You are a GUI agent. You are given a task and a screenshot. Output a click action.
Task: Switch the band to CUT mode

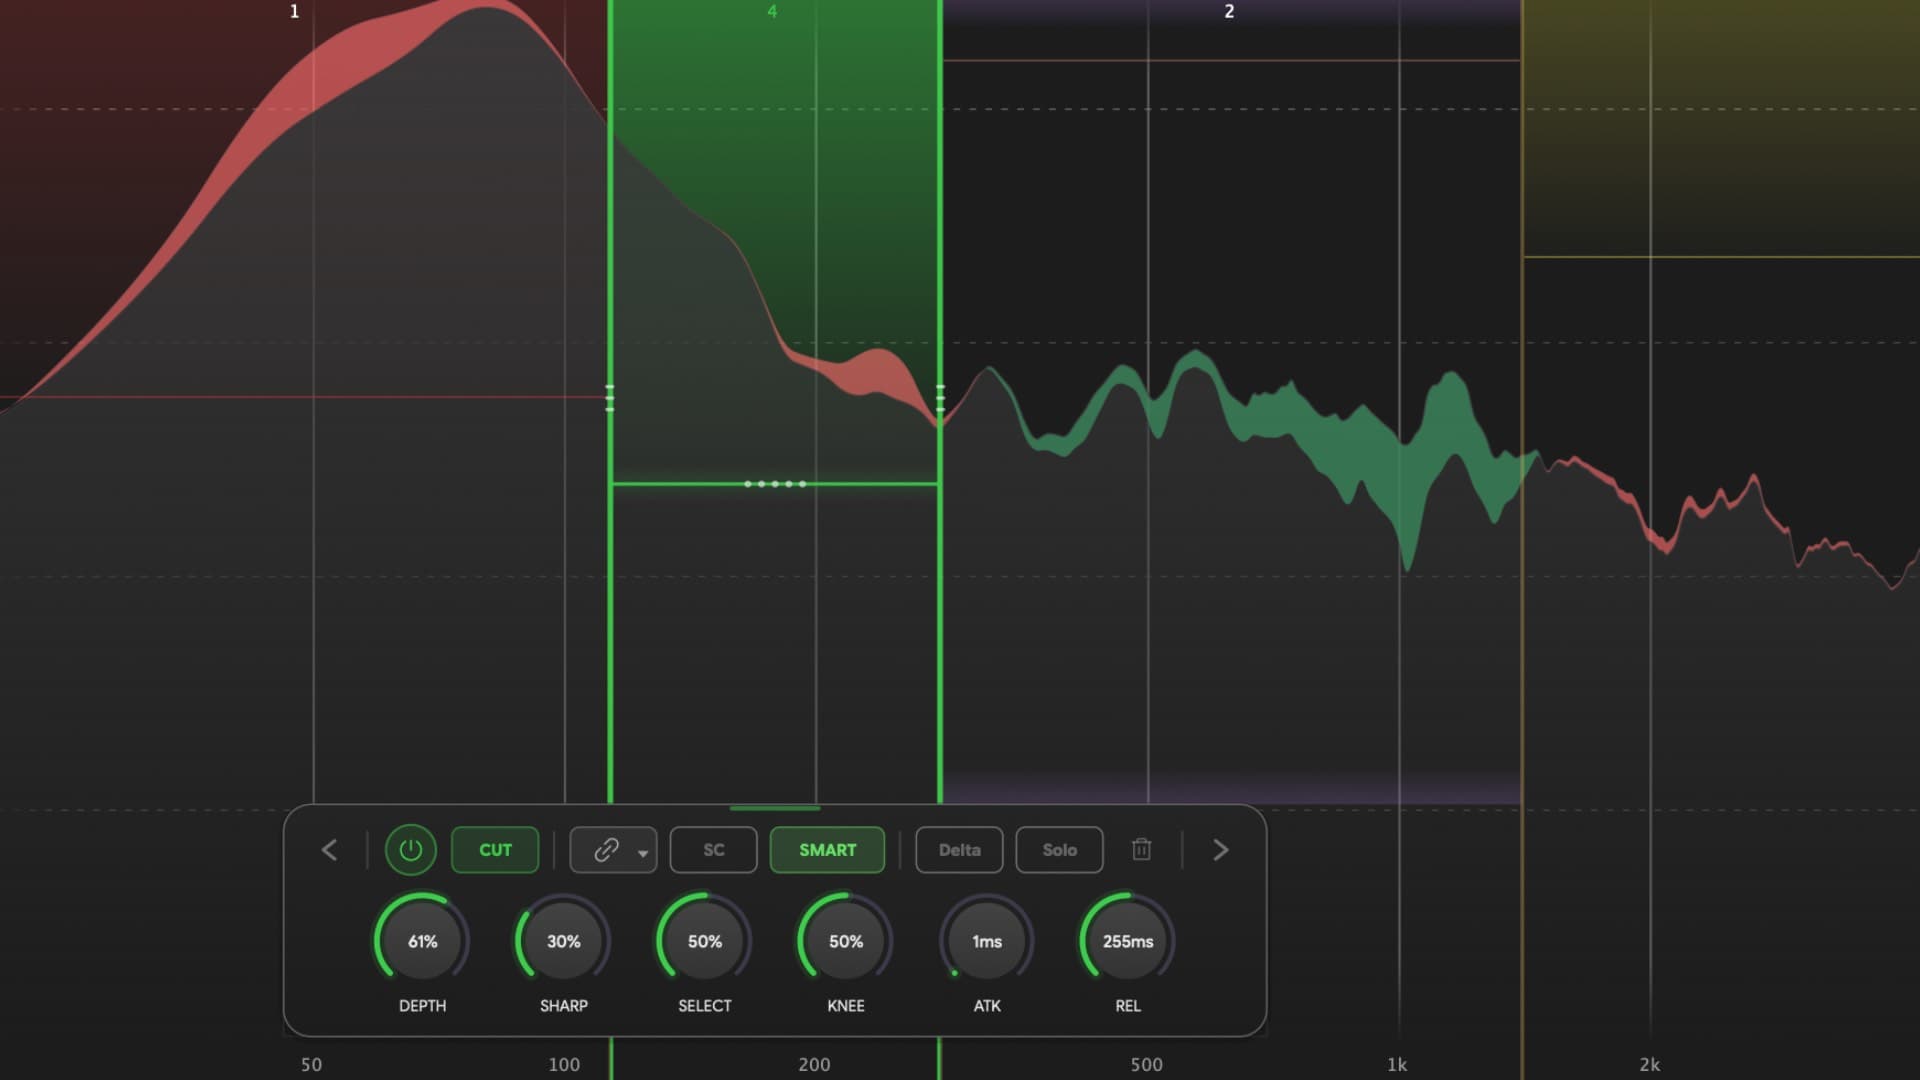tap(495, 850)
